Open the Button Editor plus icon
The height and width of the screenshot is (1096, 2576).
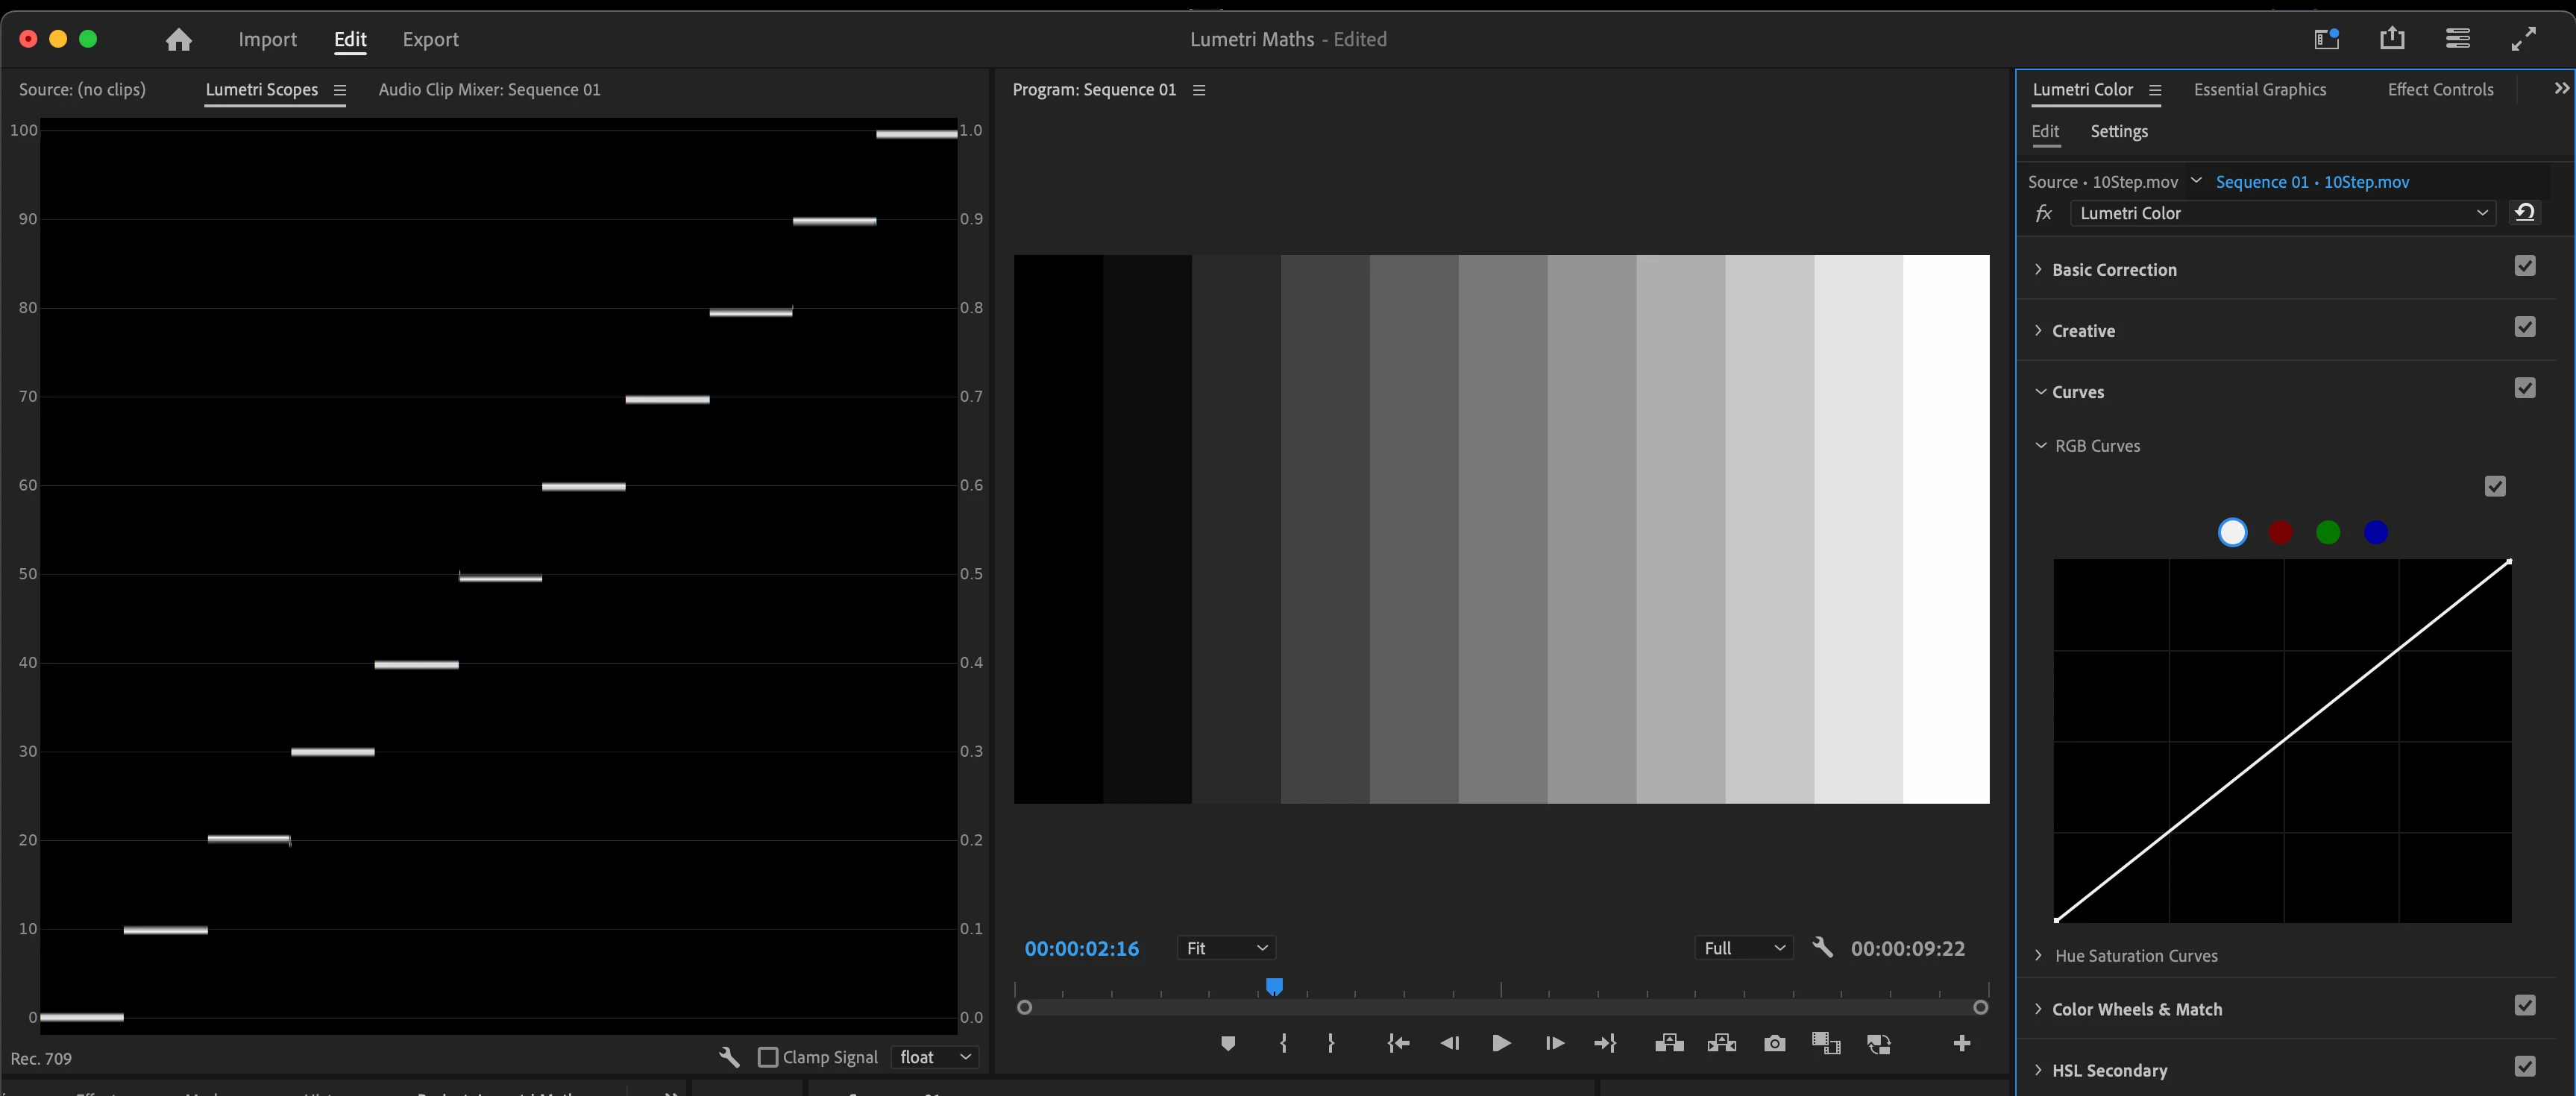(1961, 1044)
